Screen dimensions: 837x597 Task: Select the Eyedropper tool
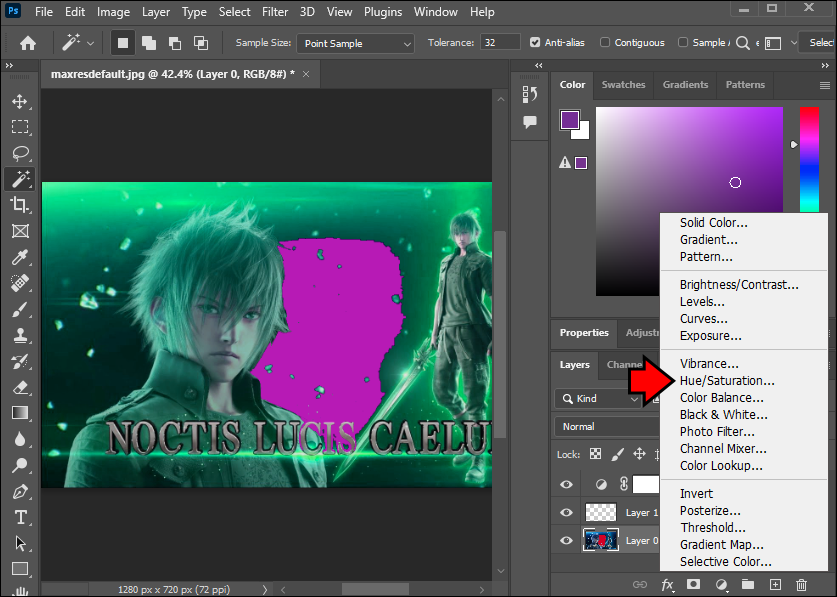pos(19,257)
